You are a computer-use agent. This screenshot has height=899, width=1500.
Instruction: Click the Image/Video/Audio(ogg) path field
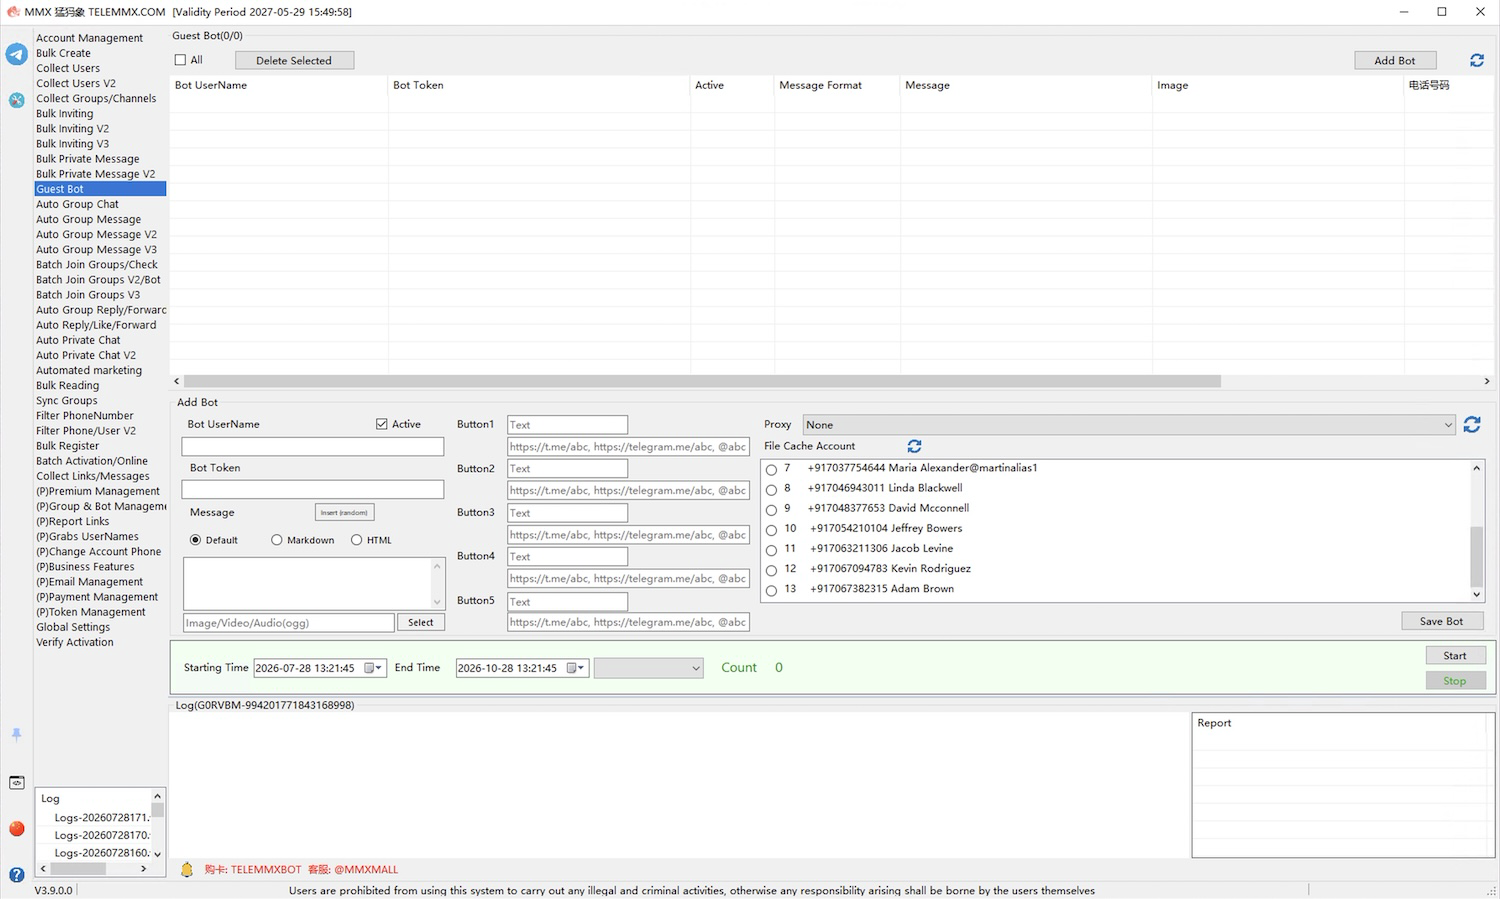point(289,622)
